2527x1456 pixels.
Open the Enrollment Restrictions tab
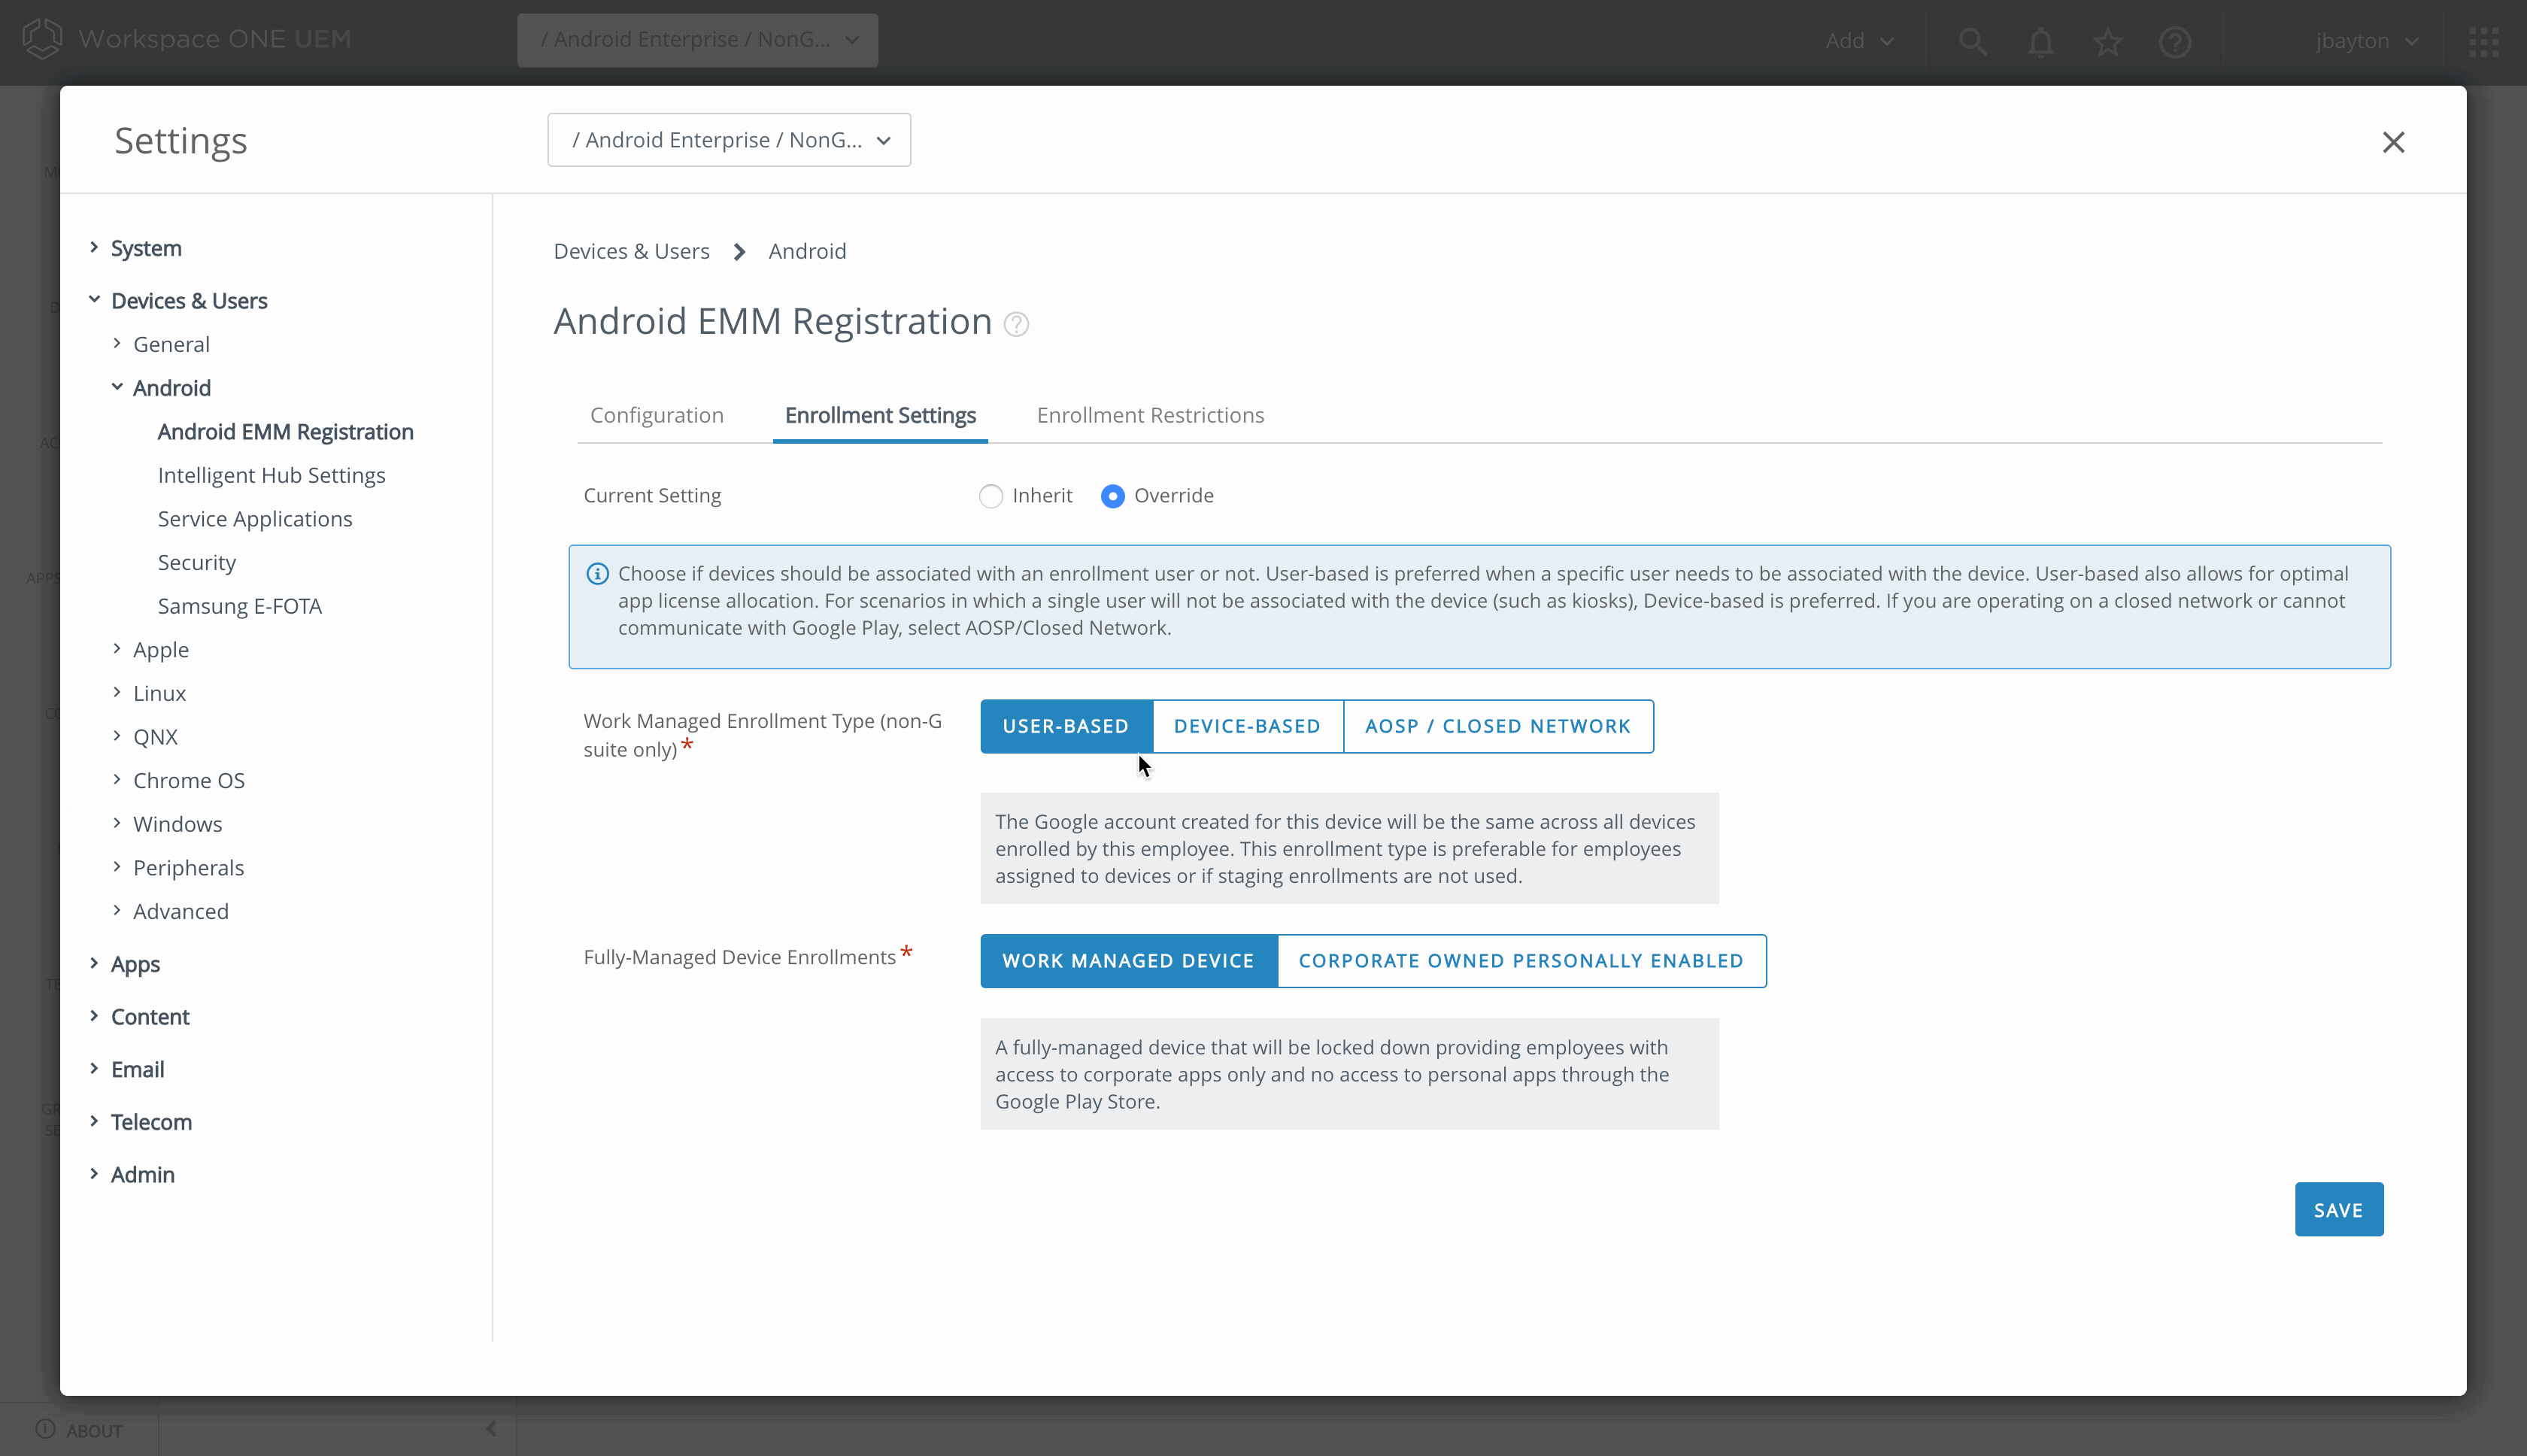click(x=1149, y=415)
